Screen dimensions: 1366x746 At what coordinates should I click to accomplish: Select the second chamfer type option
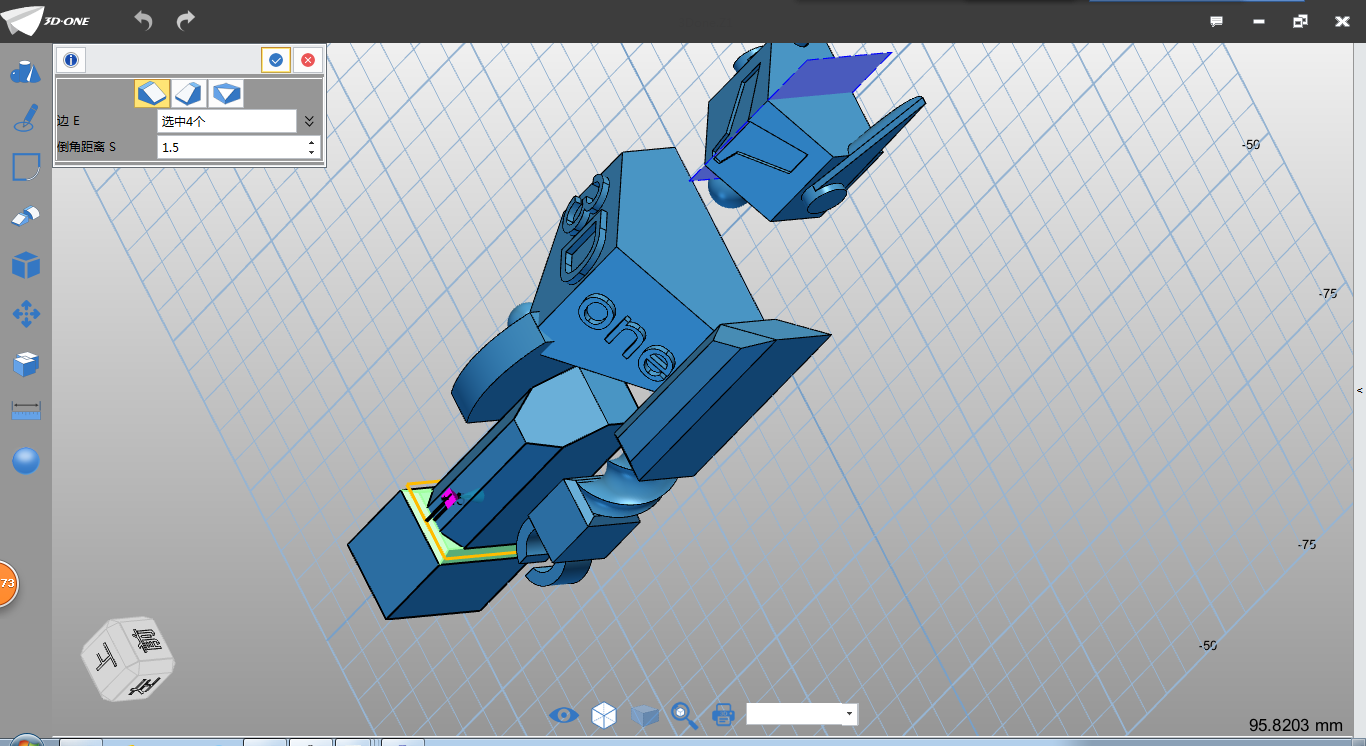pos(189,93)
